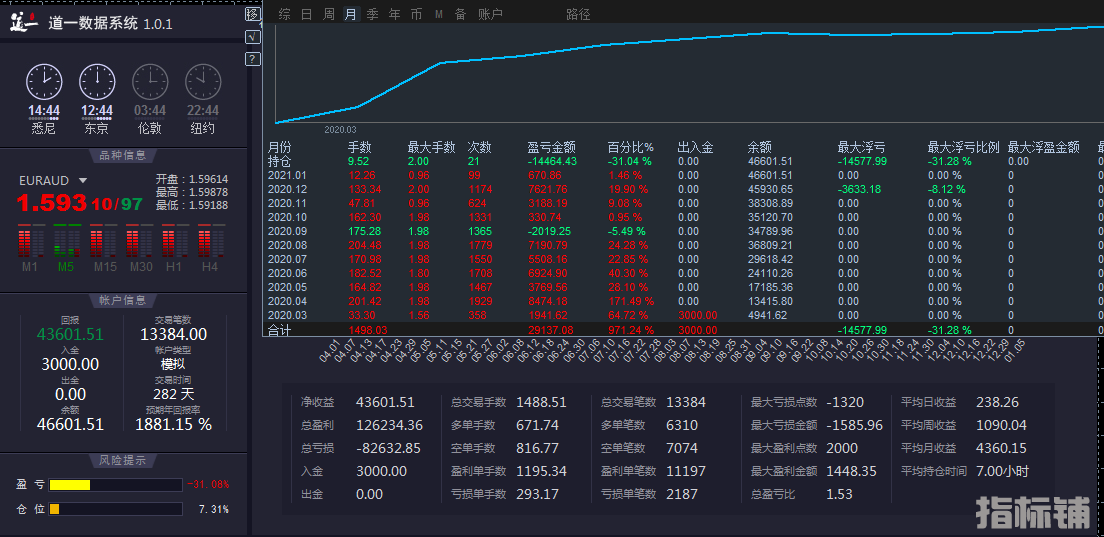Click the 余额 column header
Screen dimensions: 1104x537
coord(760,147)
